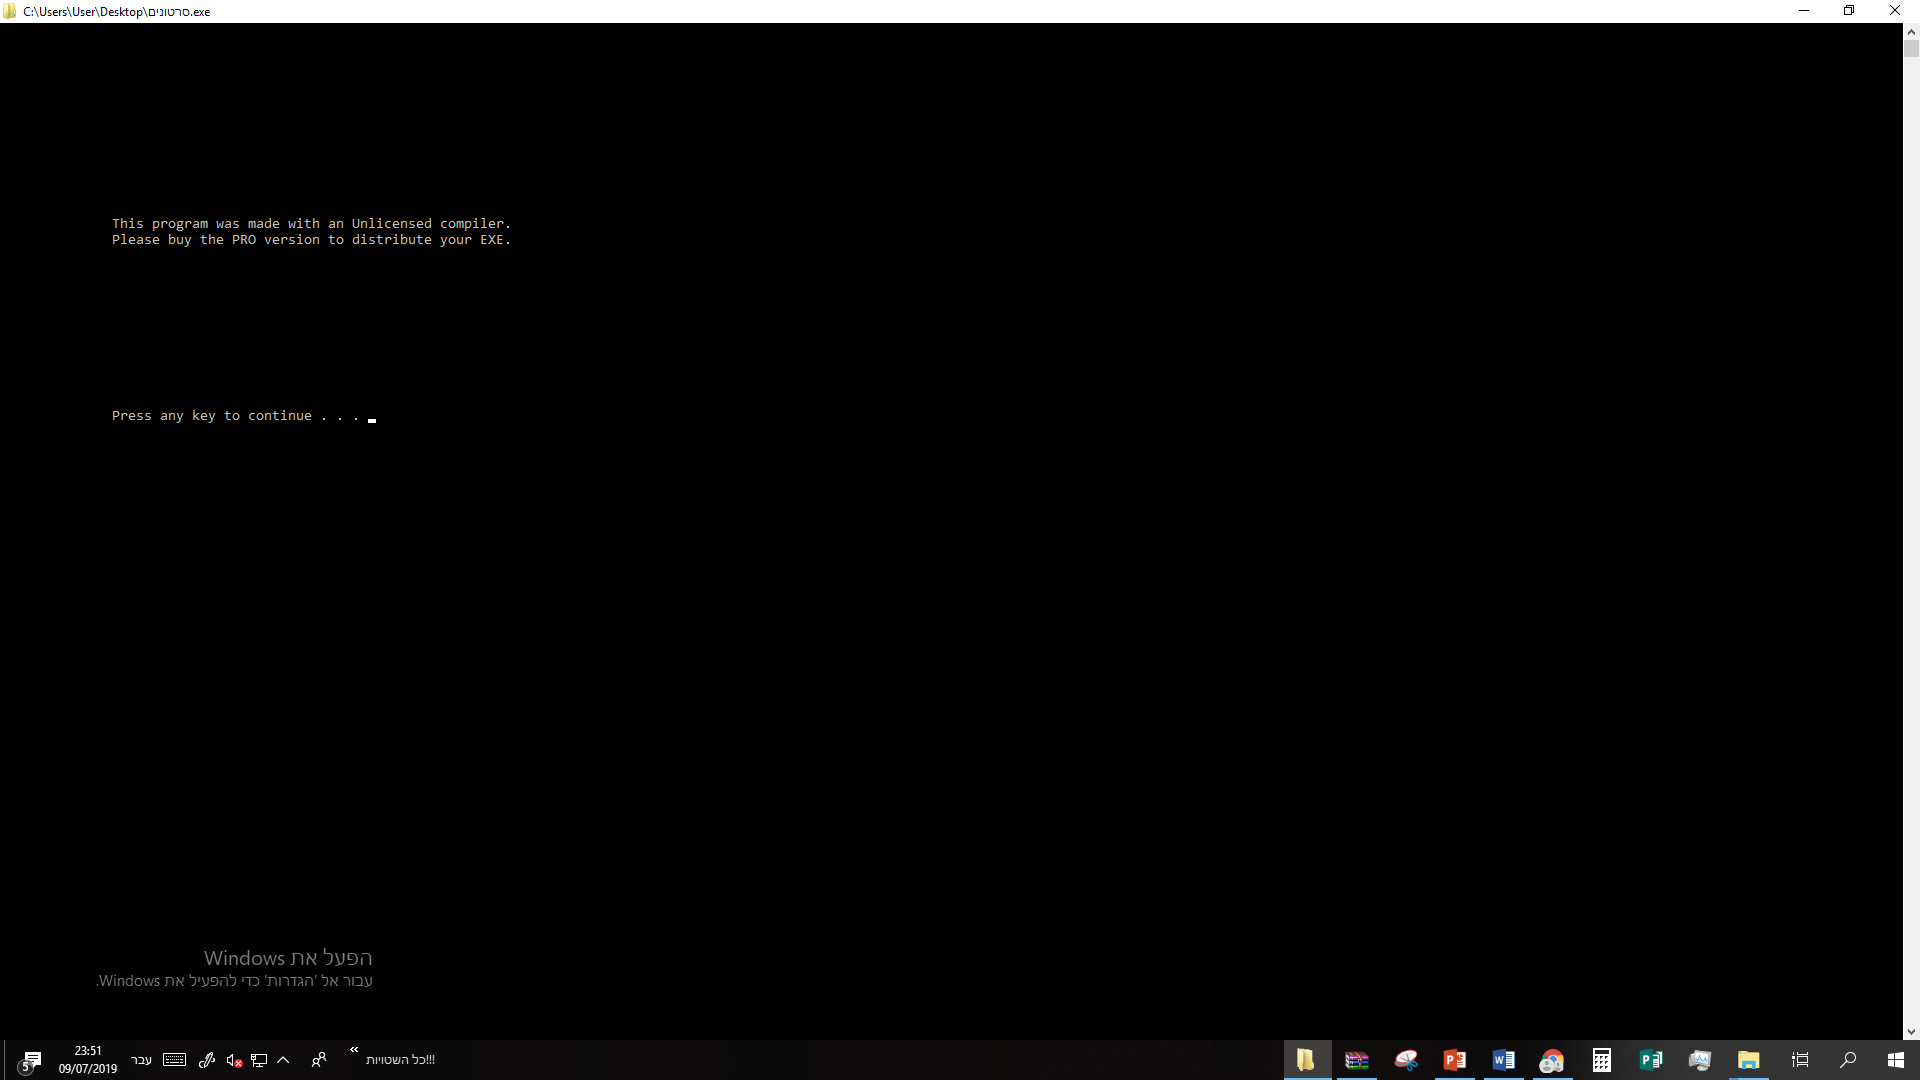Click the running console app taskbar icon
Image resolution: width=1920 pixels, height=1080 pixels.
(1306, 1060)
